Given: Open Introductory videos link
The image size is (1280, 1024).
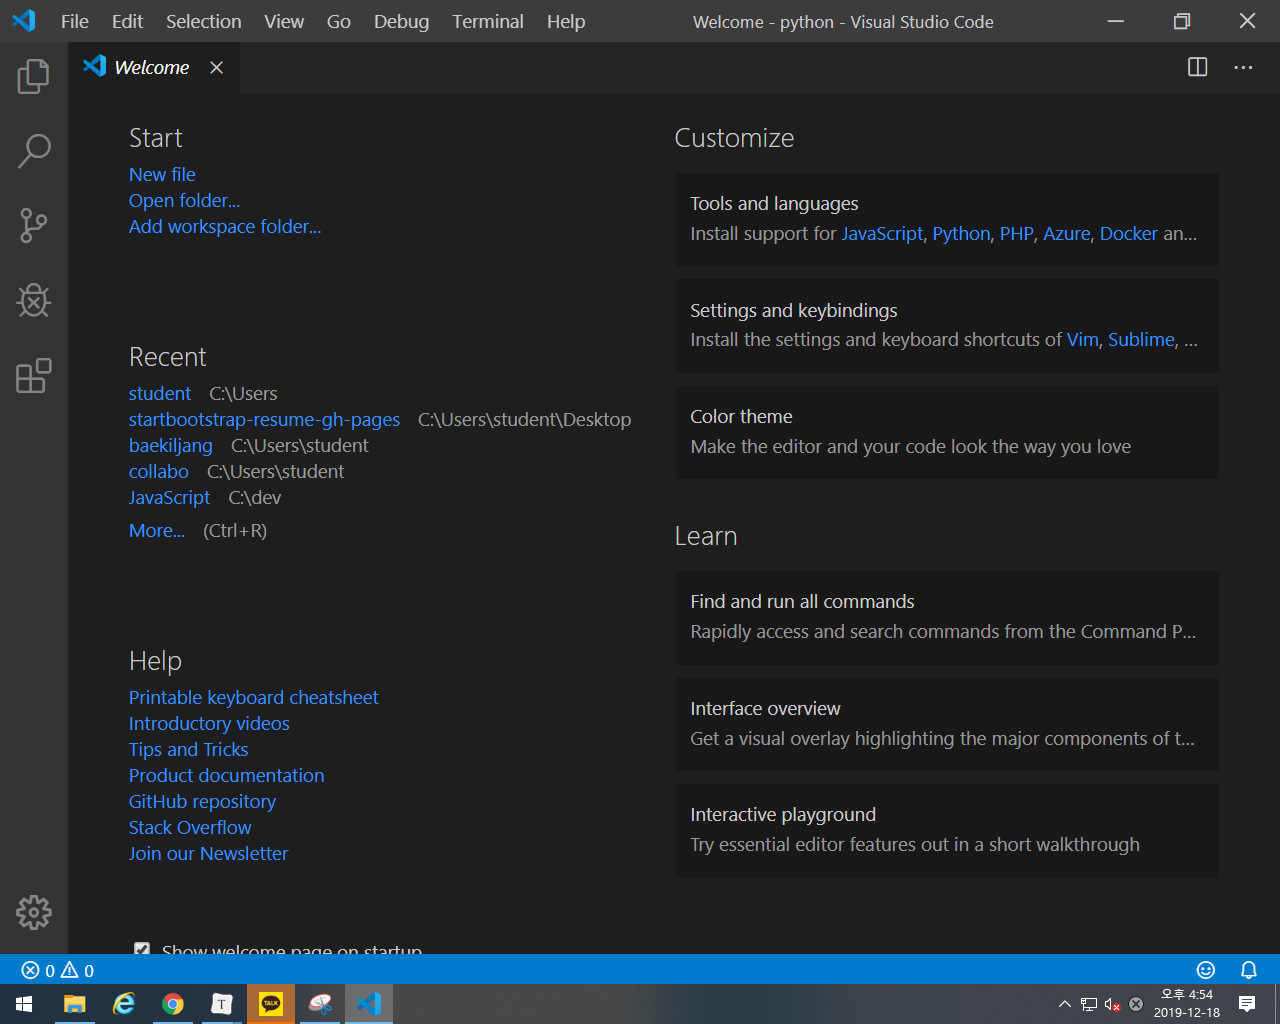Looking at the screenshot, I should click(209, 723).
